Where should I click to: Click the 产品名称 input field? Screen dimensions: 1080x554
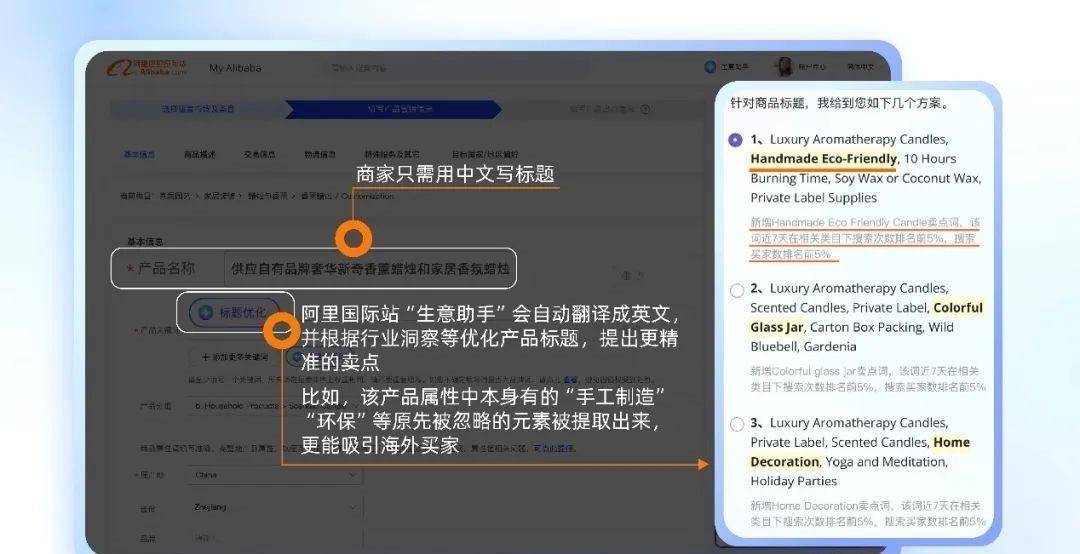tap(369, 269)
